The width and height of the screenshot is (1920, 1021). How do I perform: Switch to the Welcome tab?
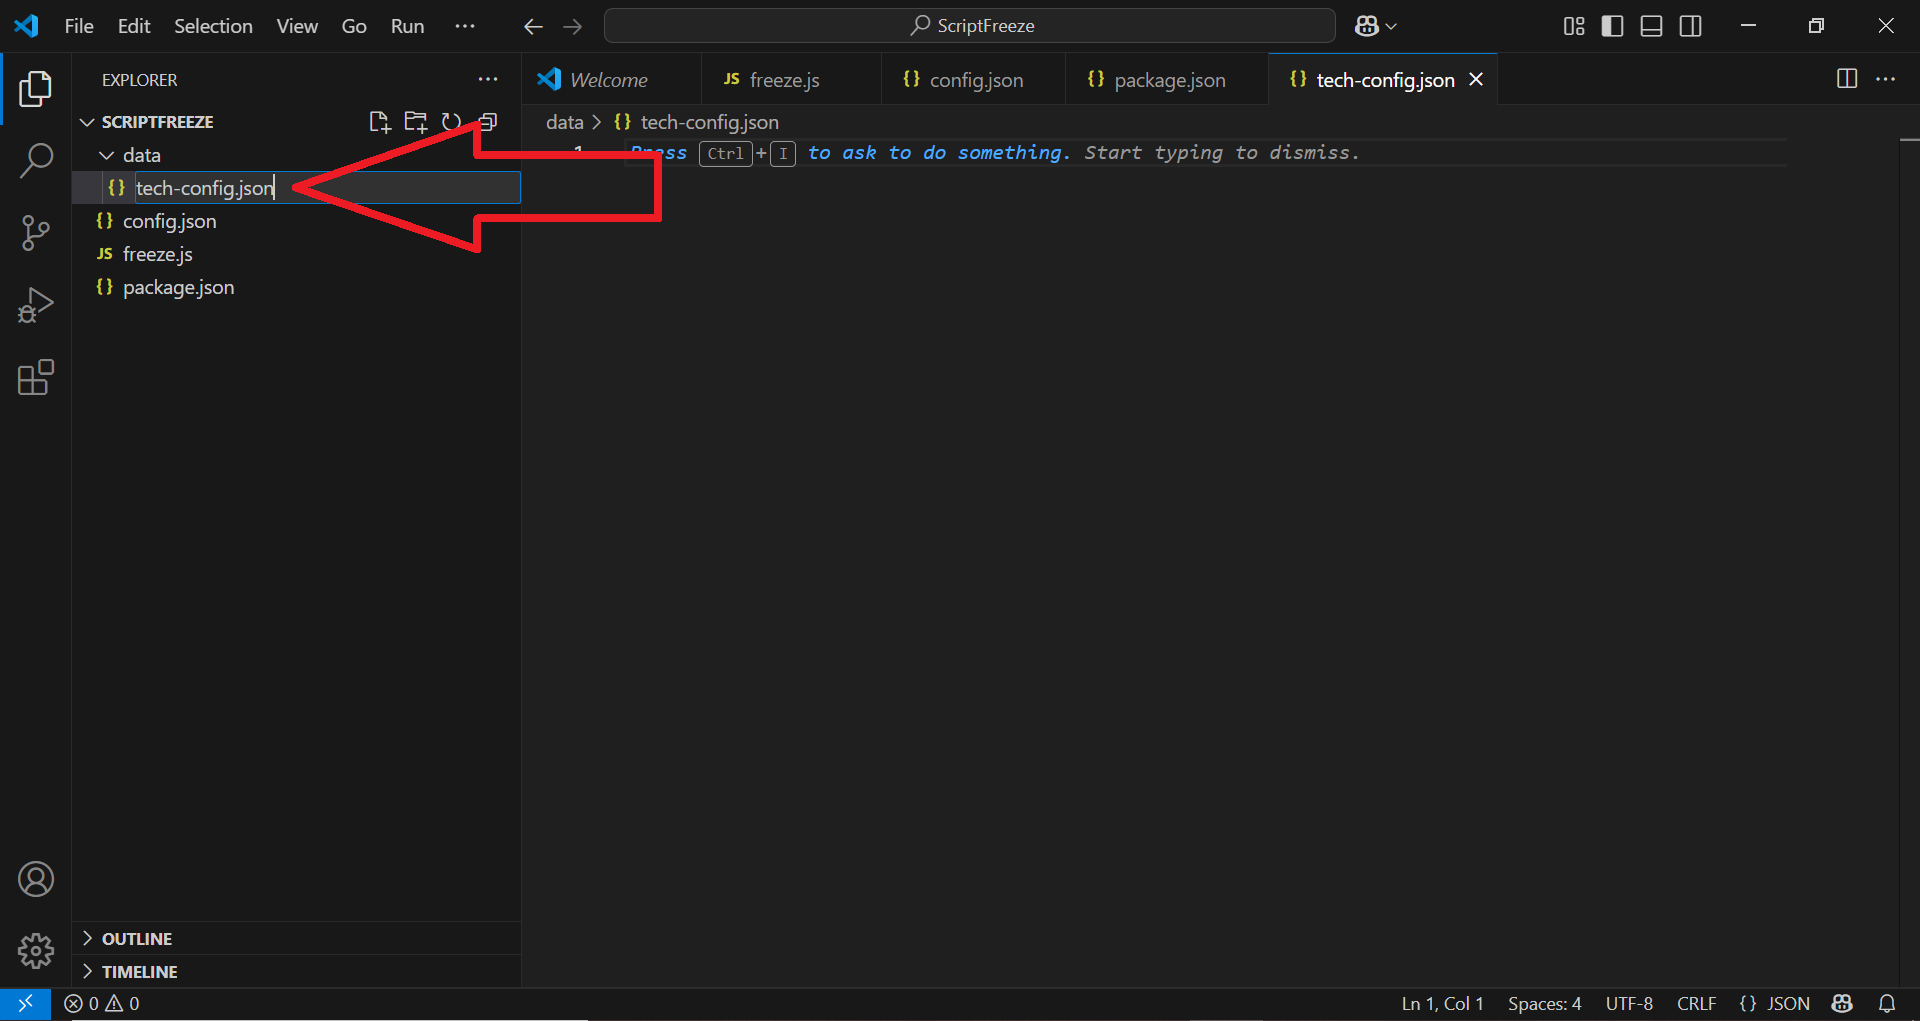tap(610, 79)
